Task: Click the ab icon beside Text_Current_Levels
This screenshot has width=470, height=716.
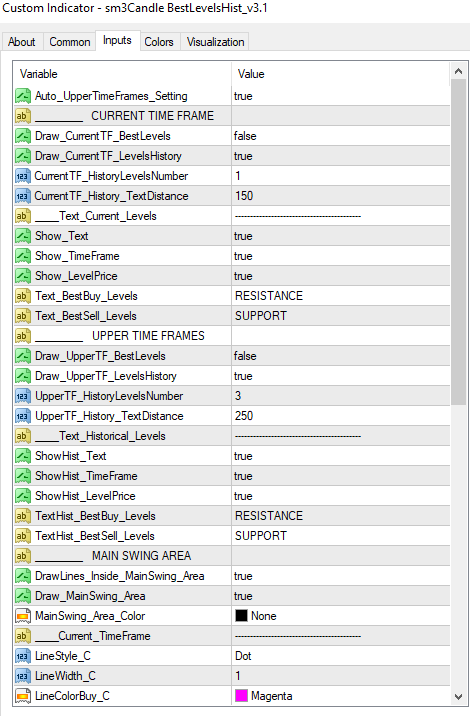Action: pyautogui.click(x=22, y=216)
